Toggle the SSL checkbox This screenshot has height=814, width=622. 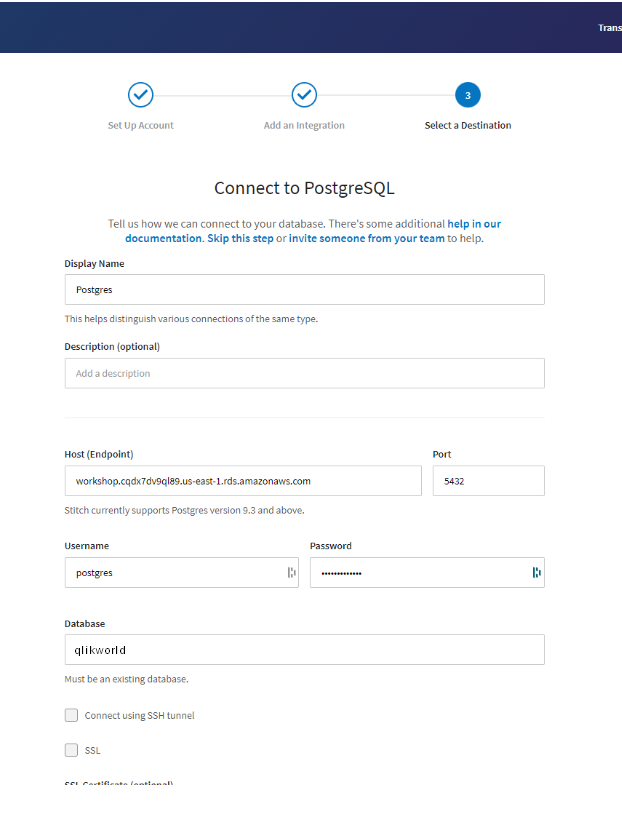coord(71,750)
